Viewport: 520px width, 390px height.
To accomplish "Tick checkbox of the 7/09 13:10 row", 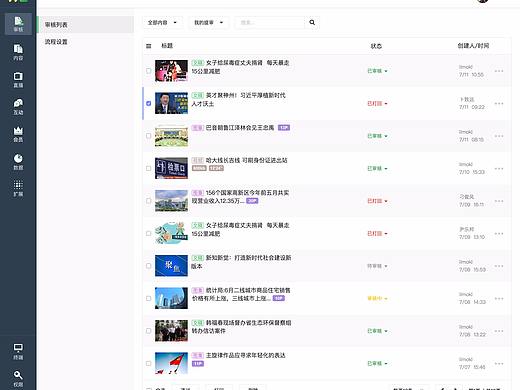I will pyautogui.click(x=149, y=233).
